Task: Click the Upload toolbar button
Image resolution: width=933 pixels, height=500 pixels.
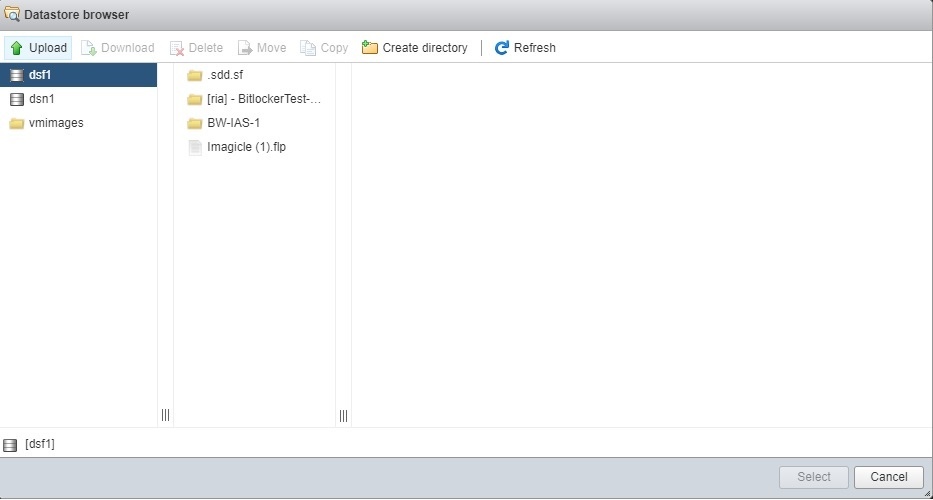Action: tap(38, 48)
